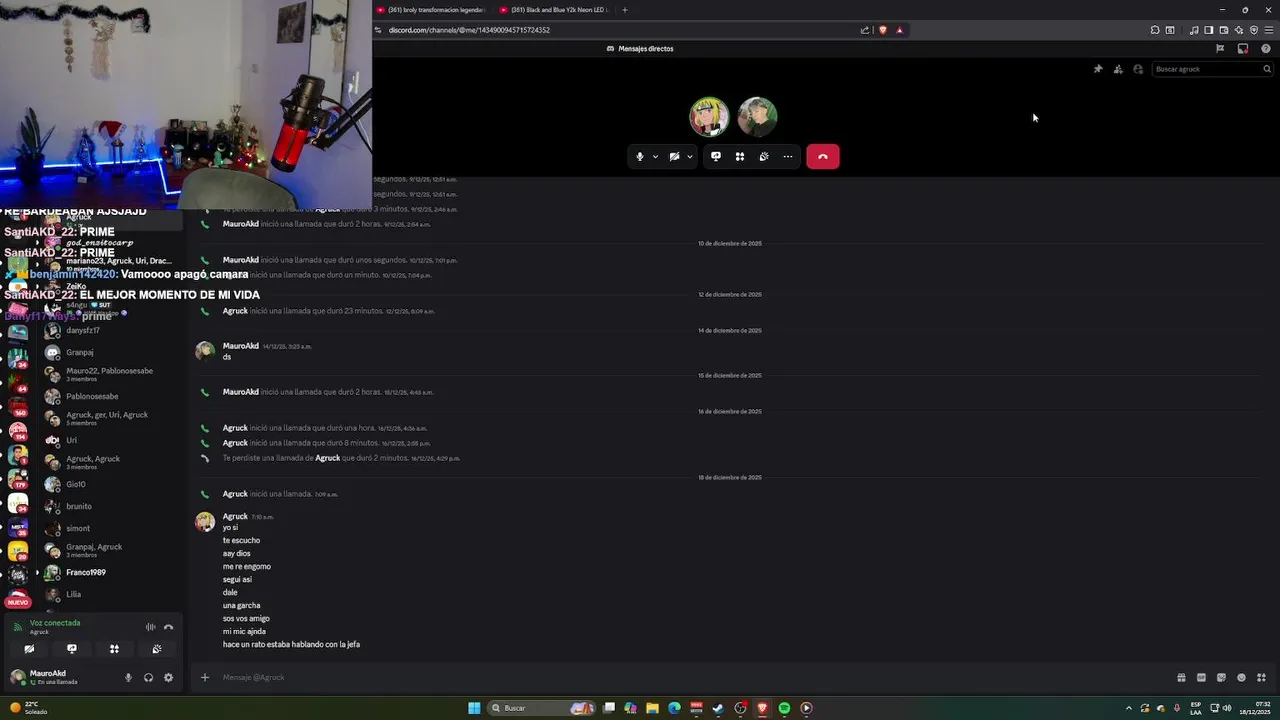
Task: Open user settings gear
Action: (x=168, y=677)
